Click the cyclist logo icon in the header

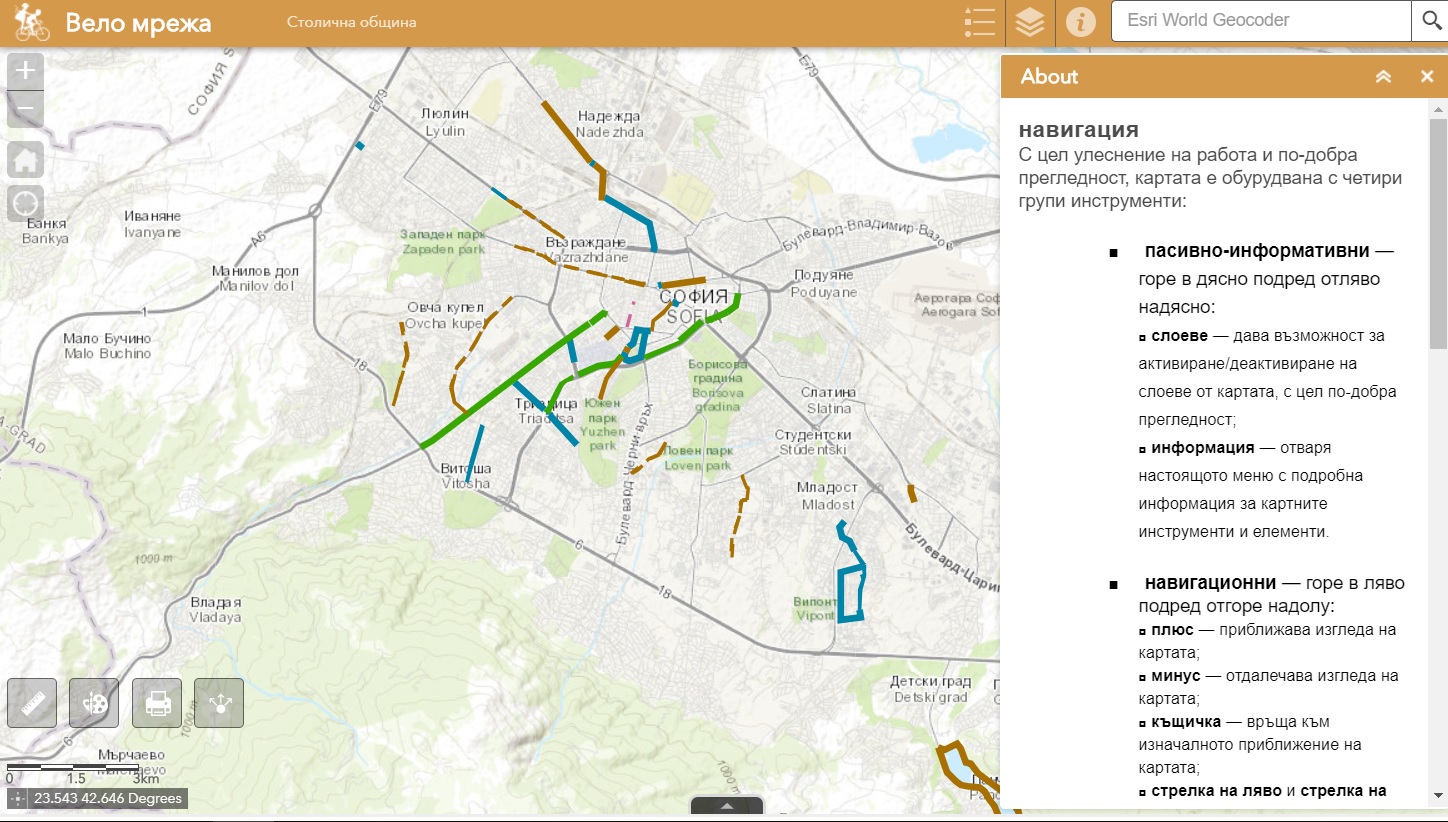[33, 22]
